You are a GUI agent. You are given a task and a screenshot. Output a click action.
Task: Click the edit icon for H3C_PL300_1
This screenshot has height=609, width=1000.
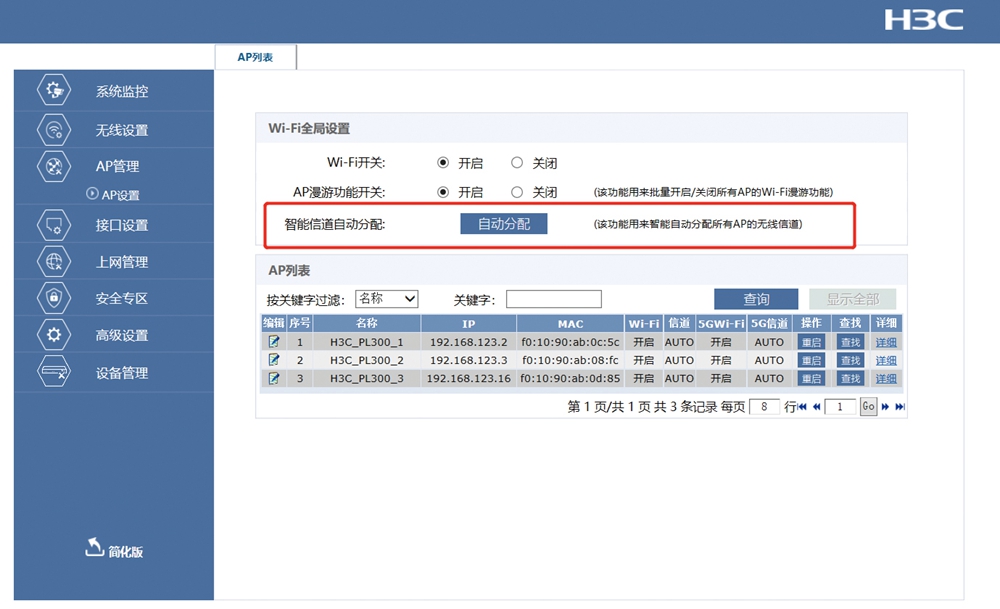tap(273, 342)
